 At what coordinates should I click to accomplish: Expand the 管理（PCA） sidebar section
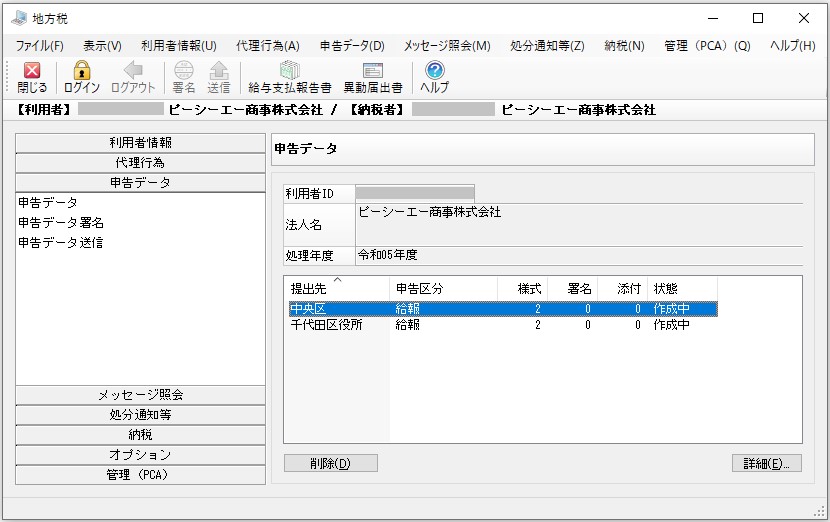pyautogui.click(x=140, y=475)
